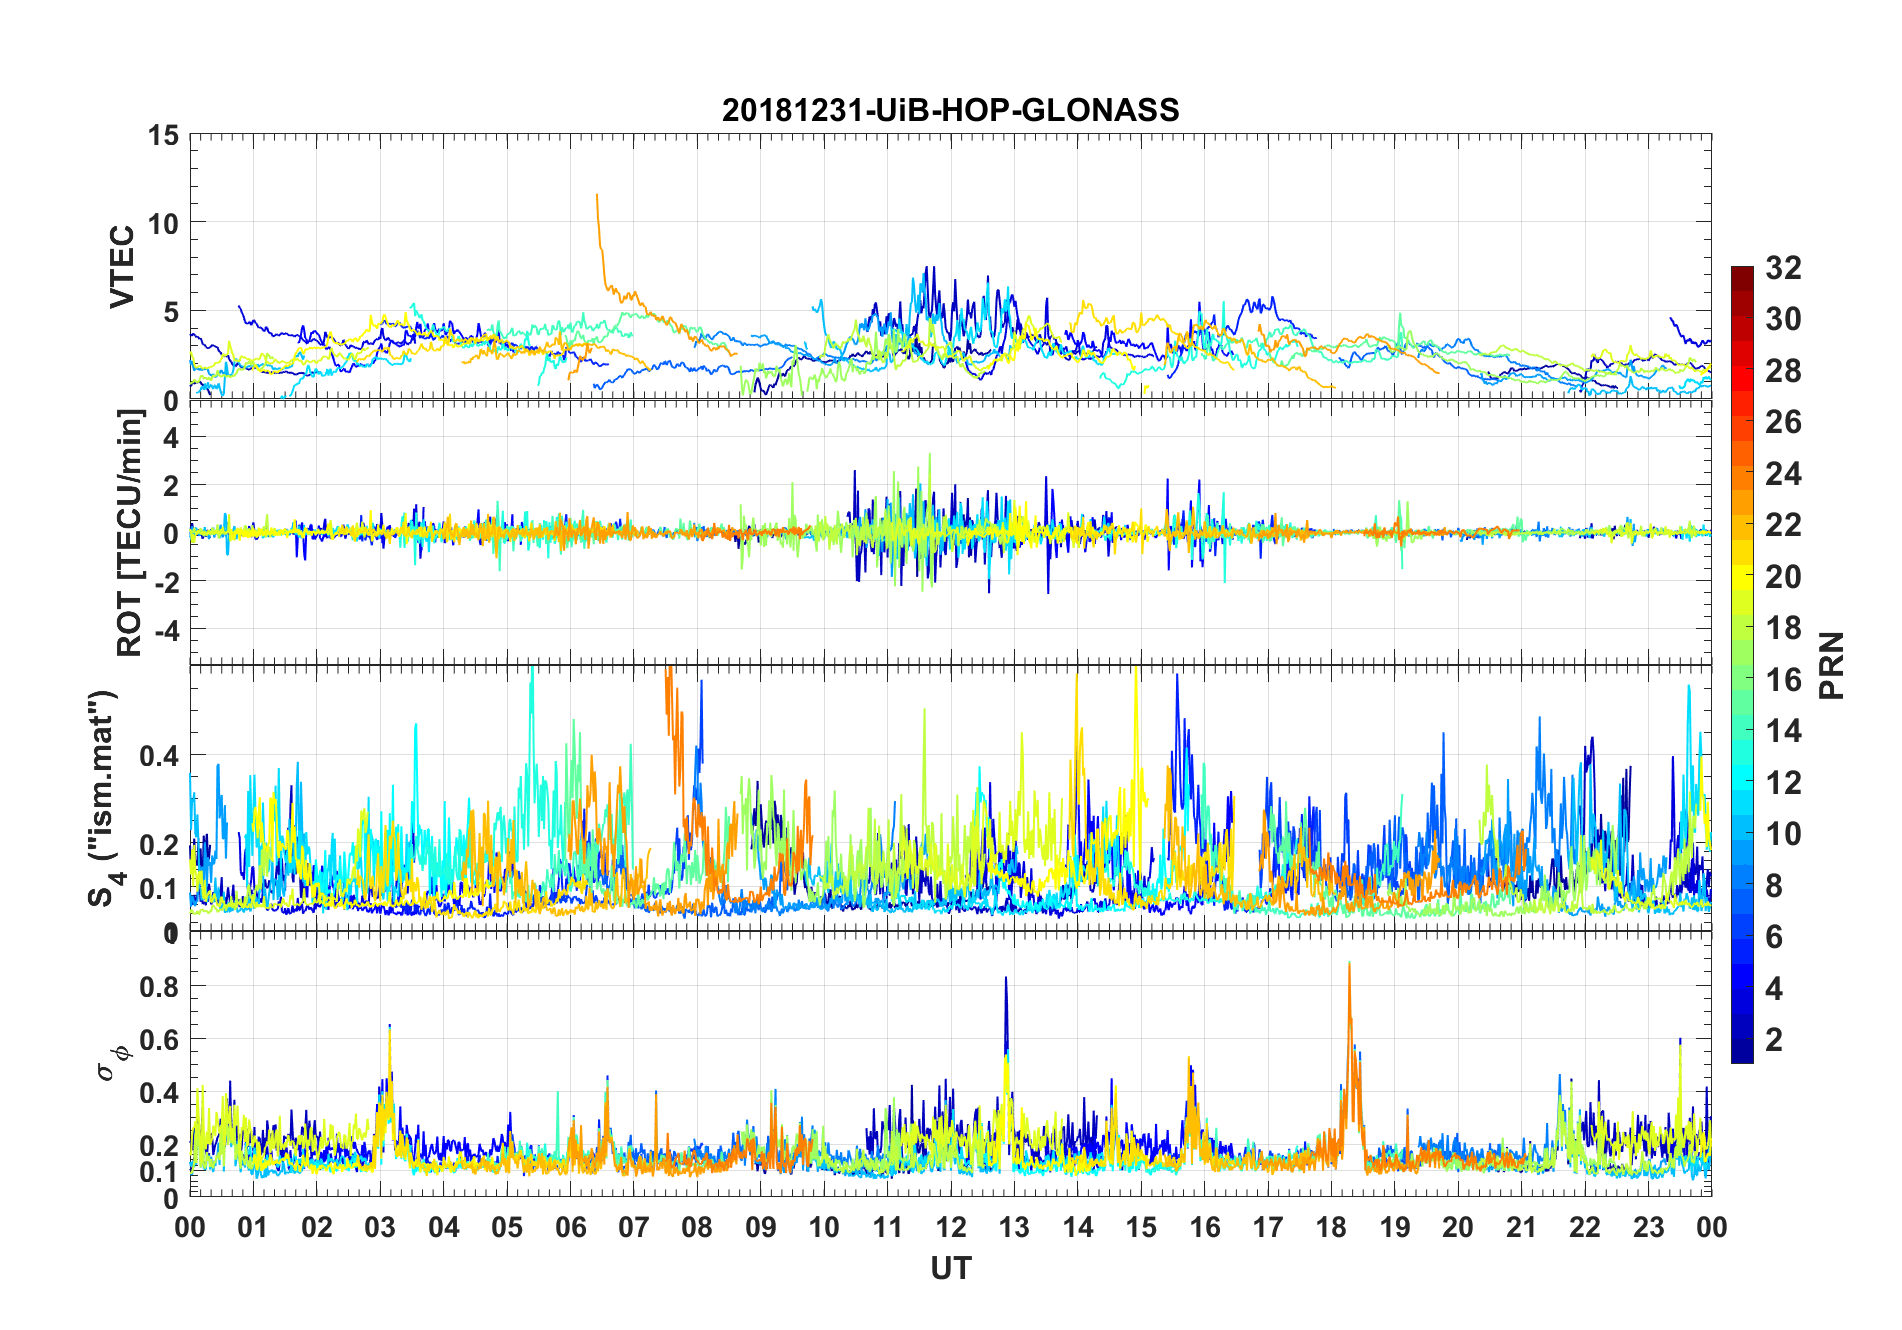Click PRN colorbar tick label 24
1902x1330 pixels.
point(1784,474)
